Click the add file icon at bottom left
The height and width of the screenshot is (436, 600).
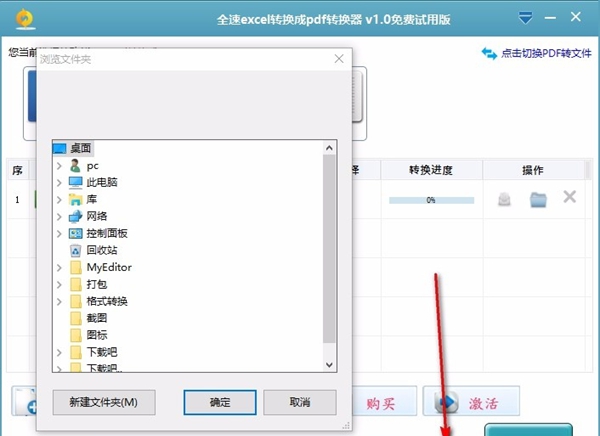coord(26,401)
